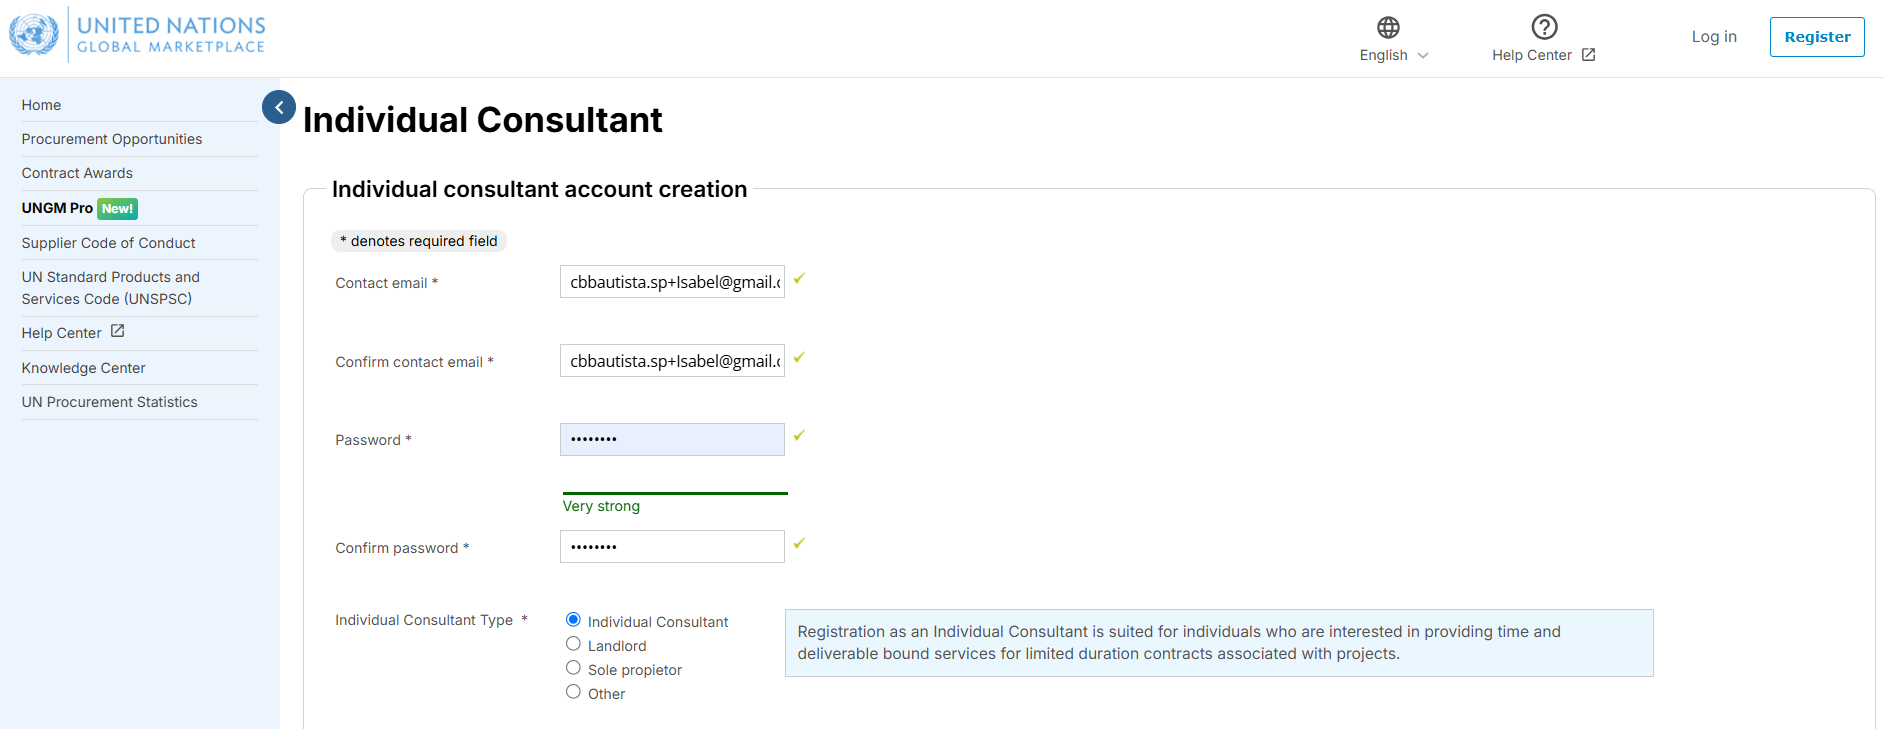The height and width of the screenshot is (729, 1884).
Task: Open Procurement Opportunities in sidebar
Action: [x=112, y=139]
